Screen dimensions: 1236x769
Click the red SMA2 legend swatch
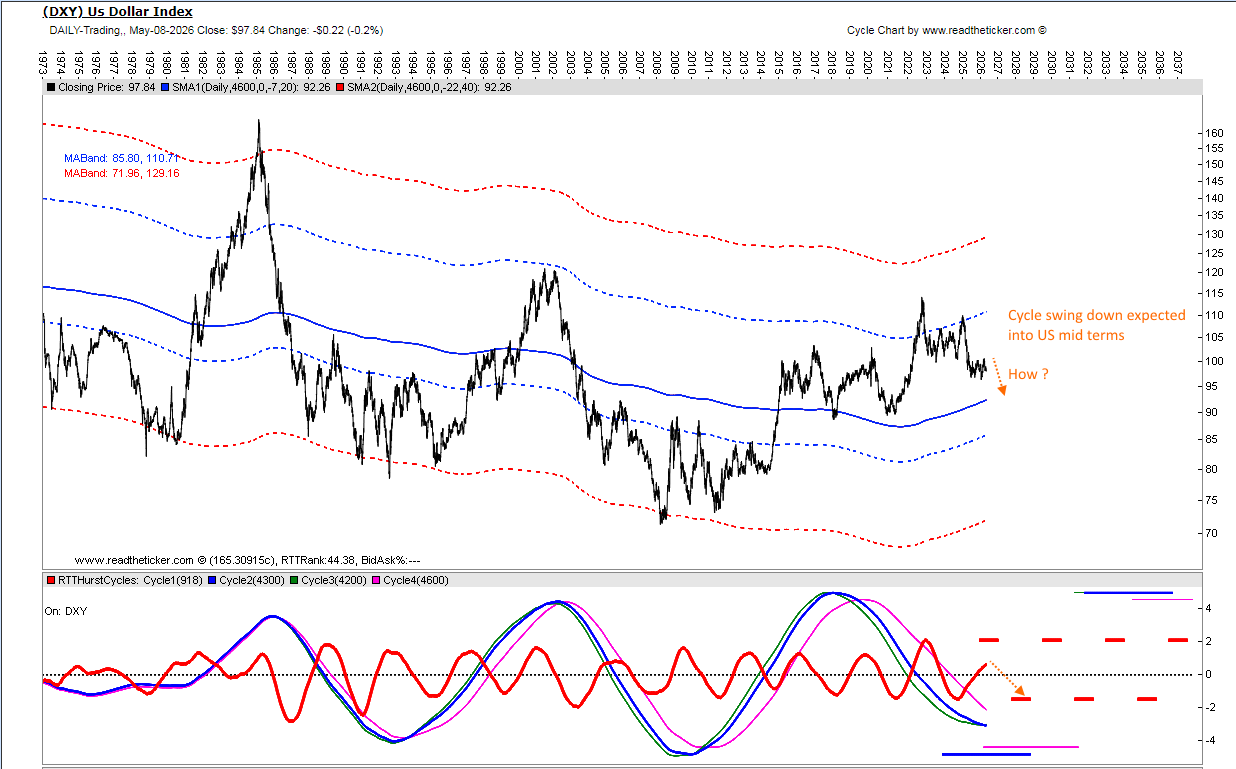(x=339, y=88)
